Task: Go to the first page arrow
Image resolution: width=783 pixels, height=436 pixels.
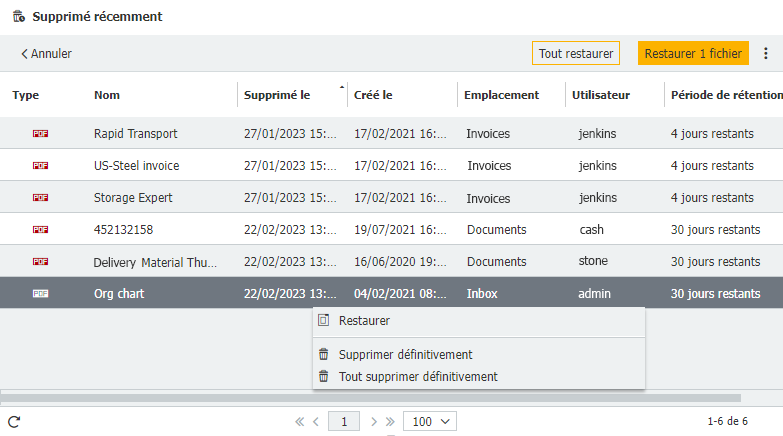Action: point(299,422)
